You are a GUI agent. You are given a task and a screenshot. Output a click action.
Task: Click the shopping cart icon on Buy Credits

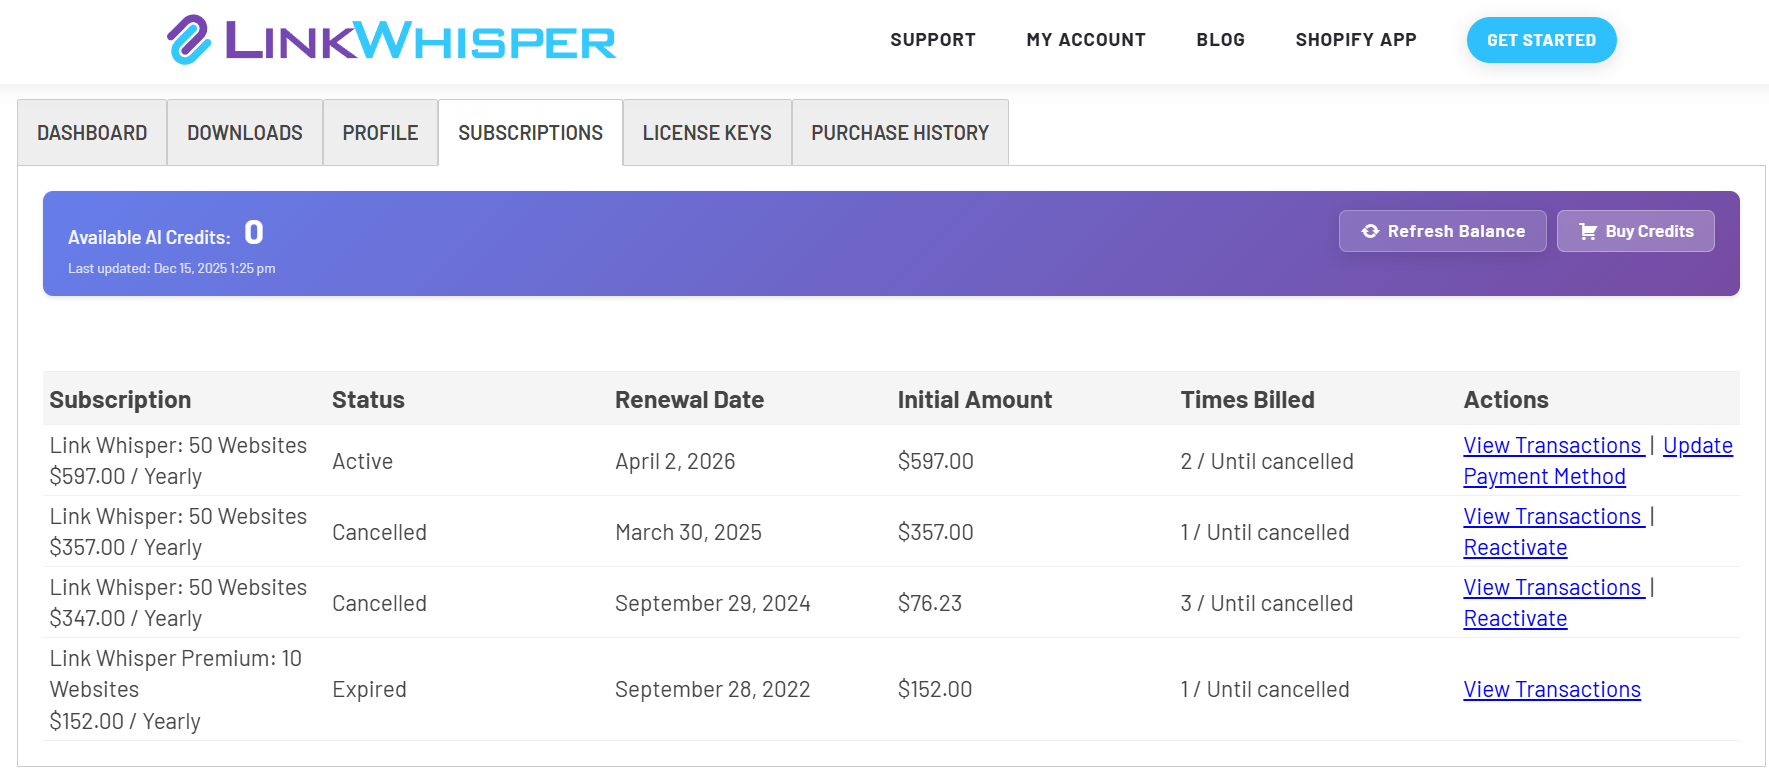point(1588,230)
